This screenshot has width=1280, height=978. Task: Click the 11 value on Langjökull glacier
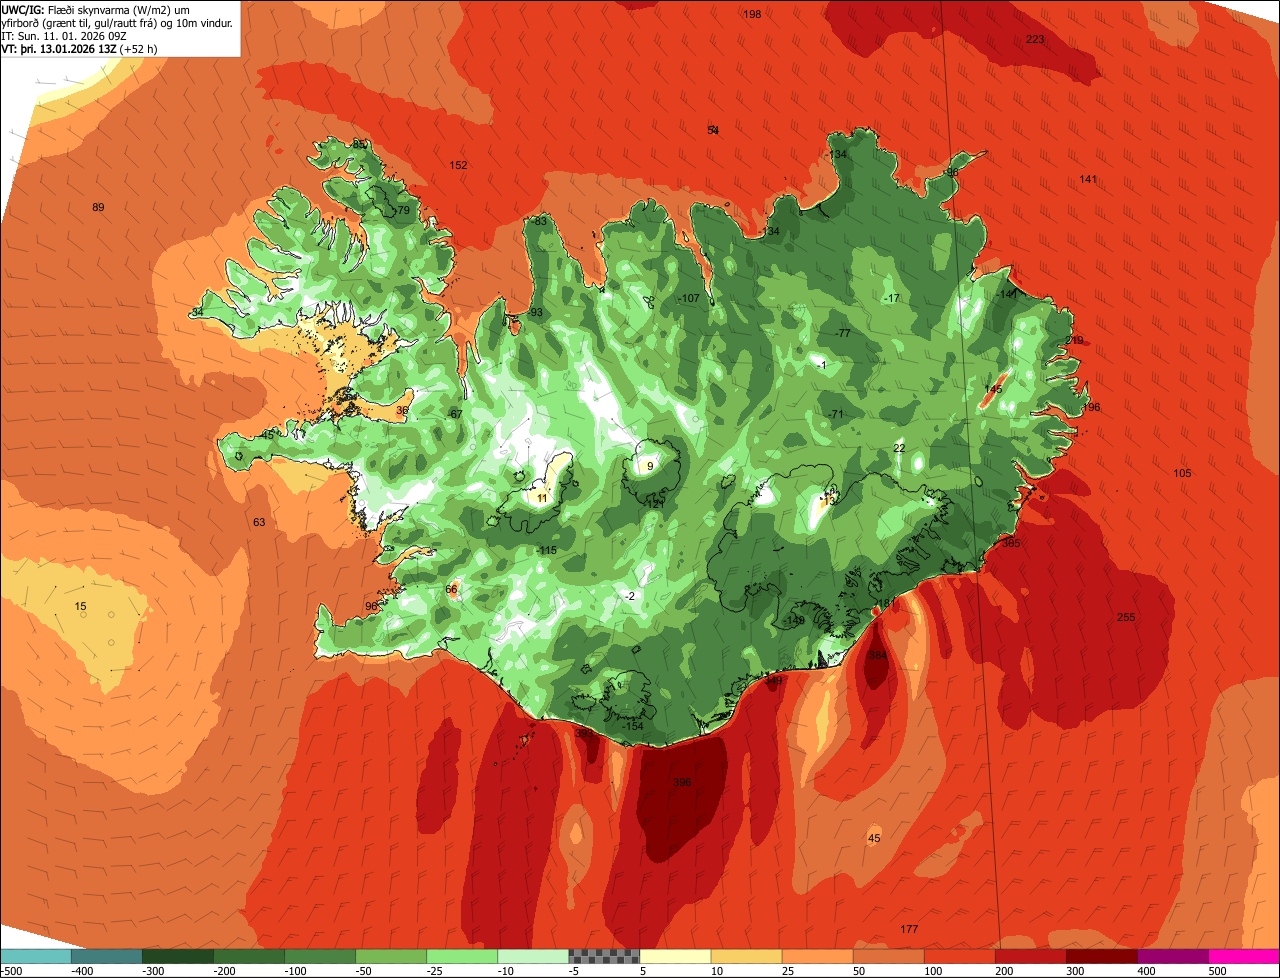click(x=542, y=497)
